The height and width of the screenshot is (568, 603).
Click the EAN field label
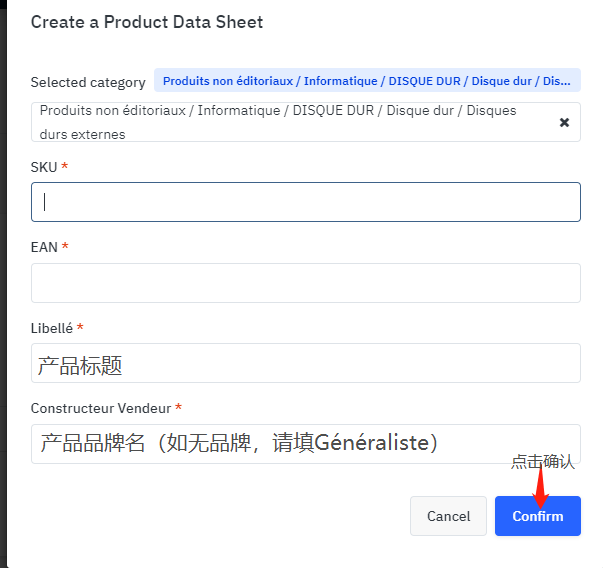pos(44,247)
